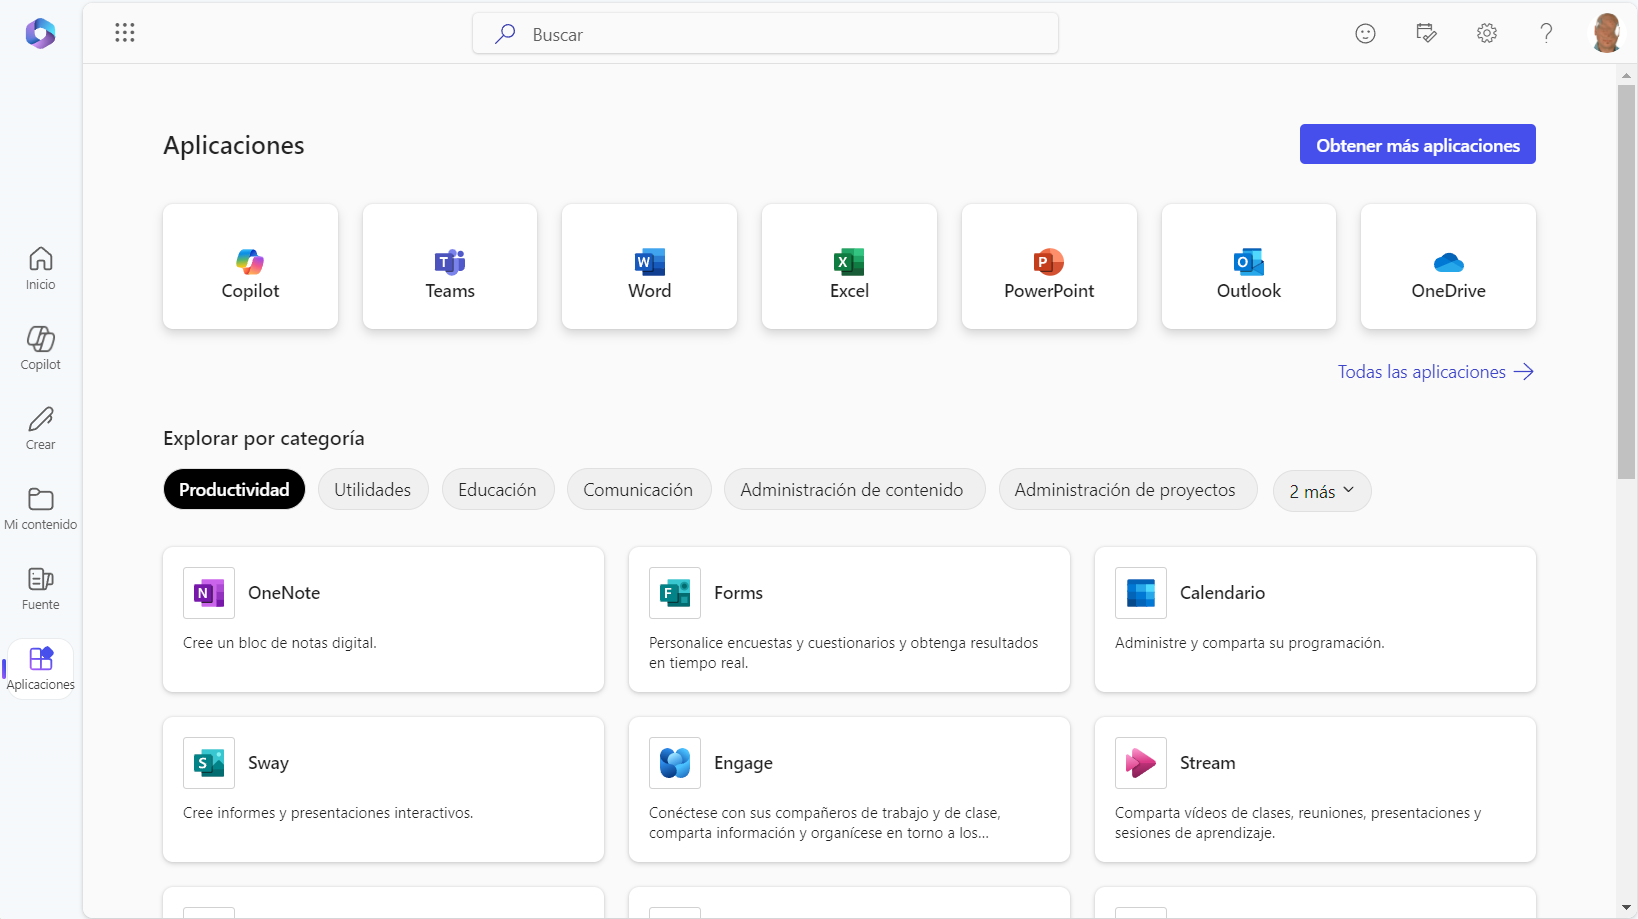This screenshot has height=919, width=1638.
Task: Open Copilot in the left sidebar
Action: tap(41, 348)
